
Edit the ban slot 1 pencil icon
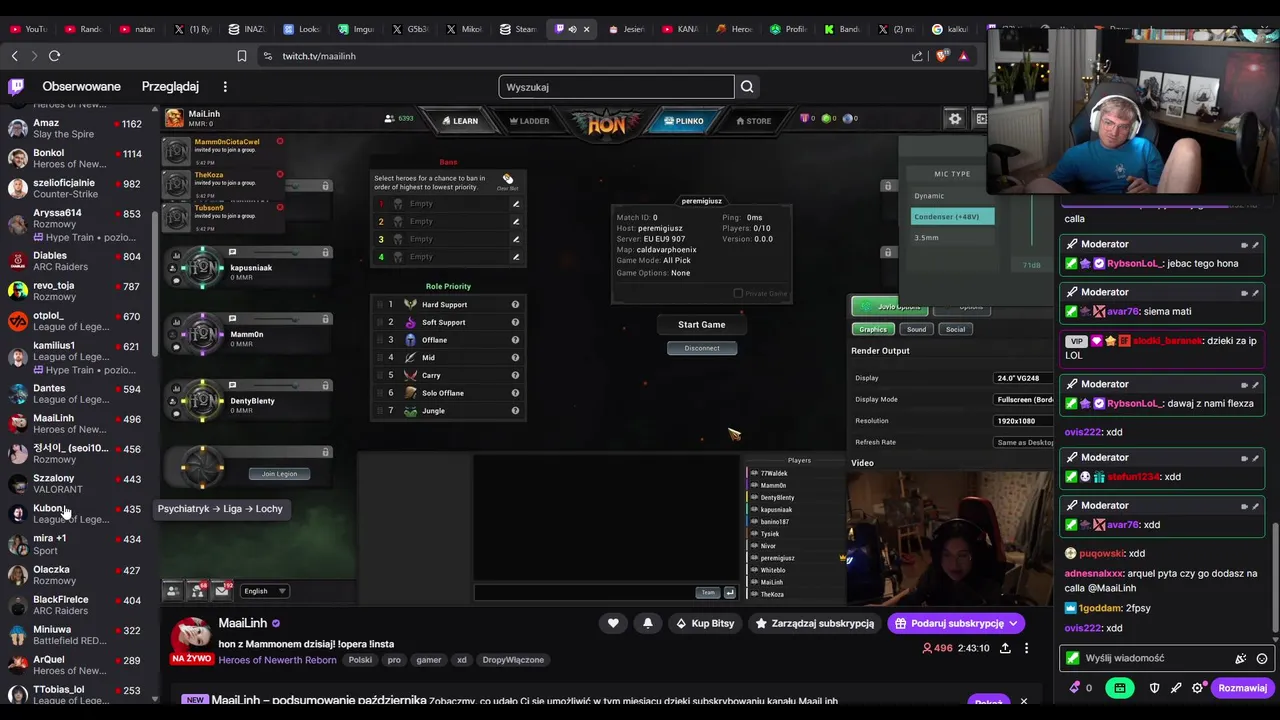[516, 204]
